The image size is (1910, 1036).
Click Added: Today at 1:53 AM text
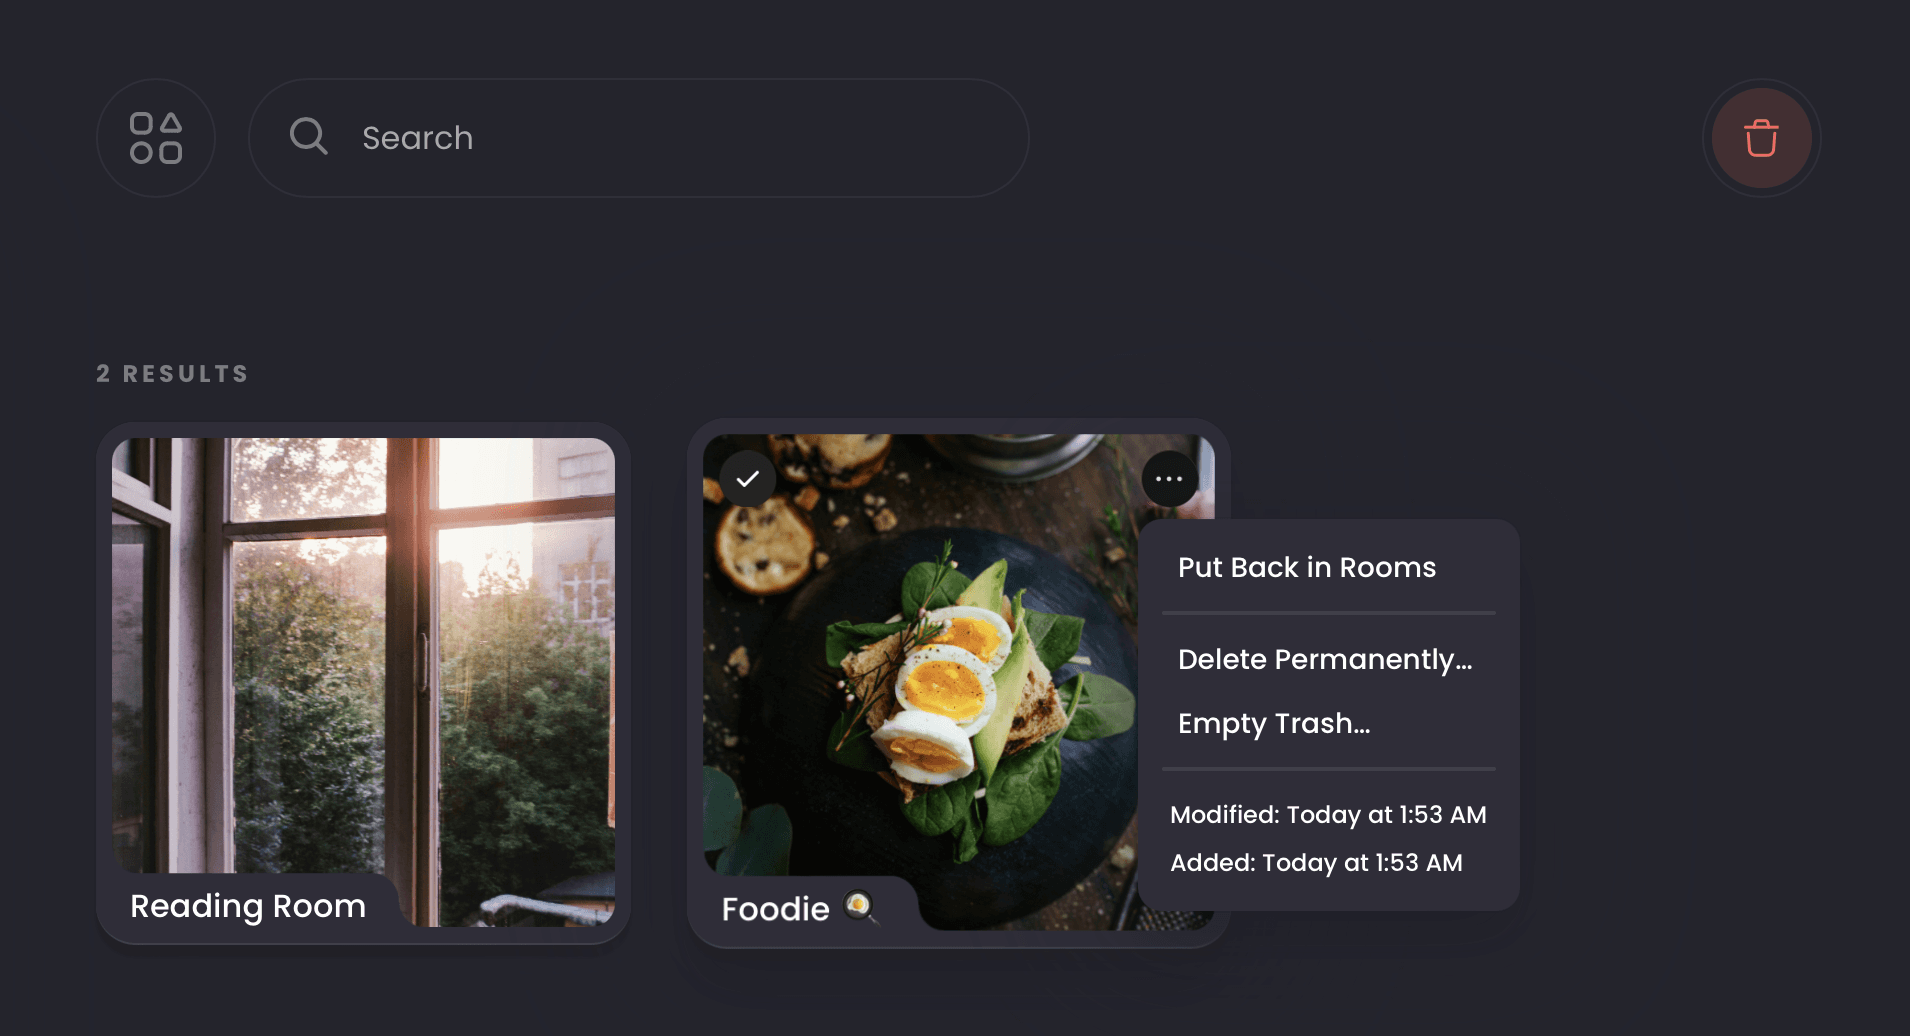click(1316, 863)
